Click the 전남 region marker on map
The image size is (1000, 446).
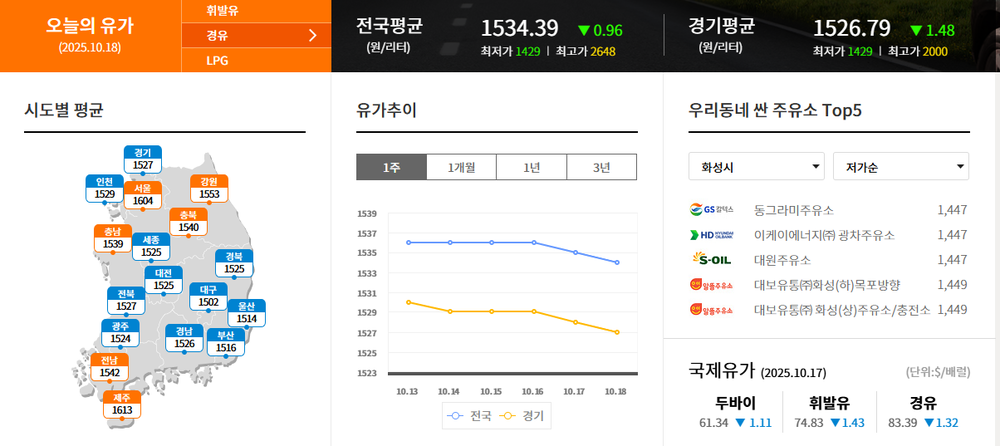tap(110, 367)
